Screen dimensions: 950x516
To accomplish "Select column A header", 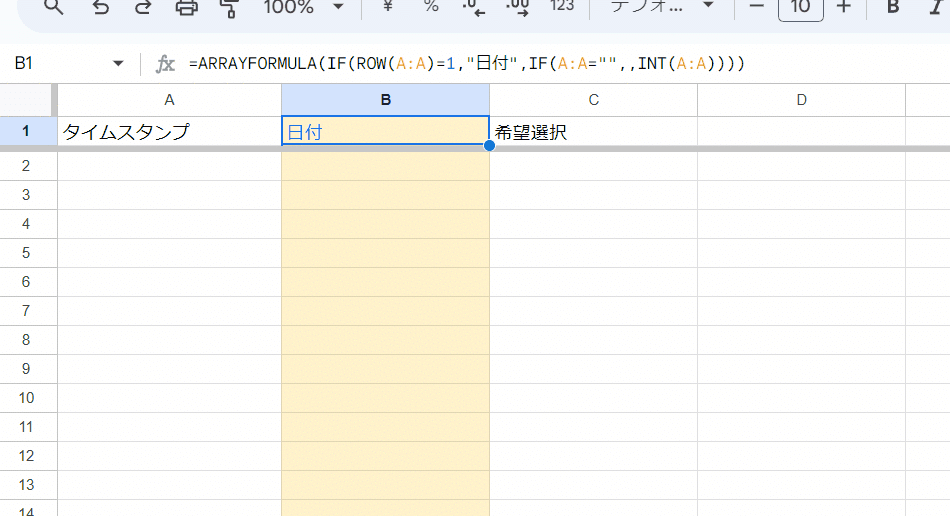I will click(x=169, y=100).
